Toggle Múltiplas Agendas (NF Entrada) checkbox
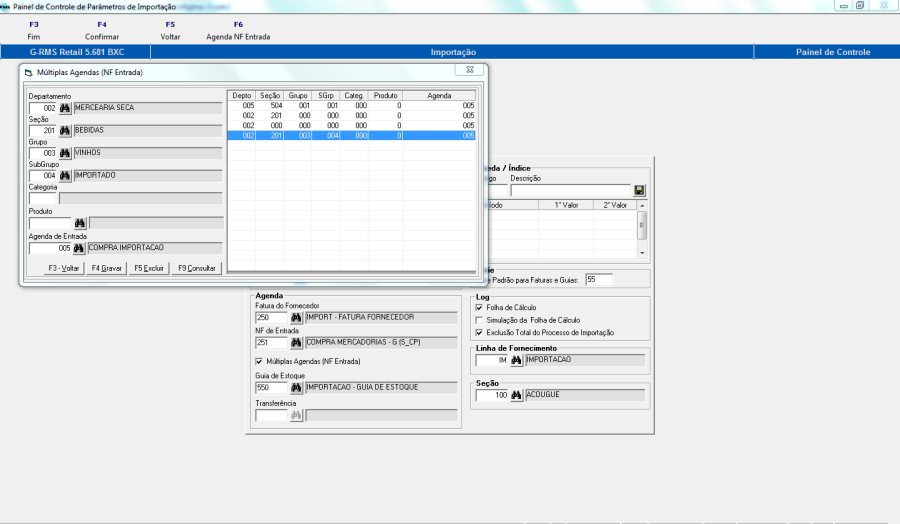This screenshot has height=524, width=900. point(259,362)
